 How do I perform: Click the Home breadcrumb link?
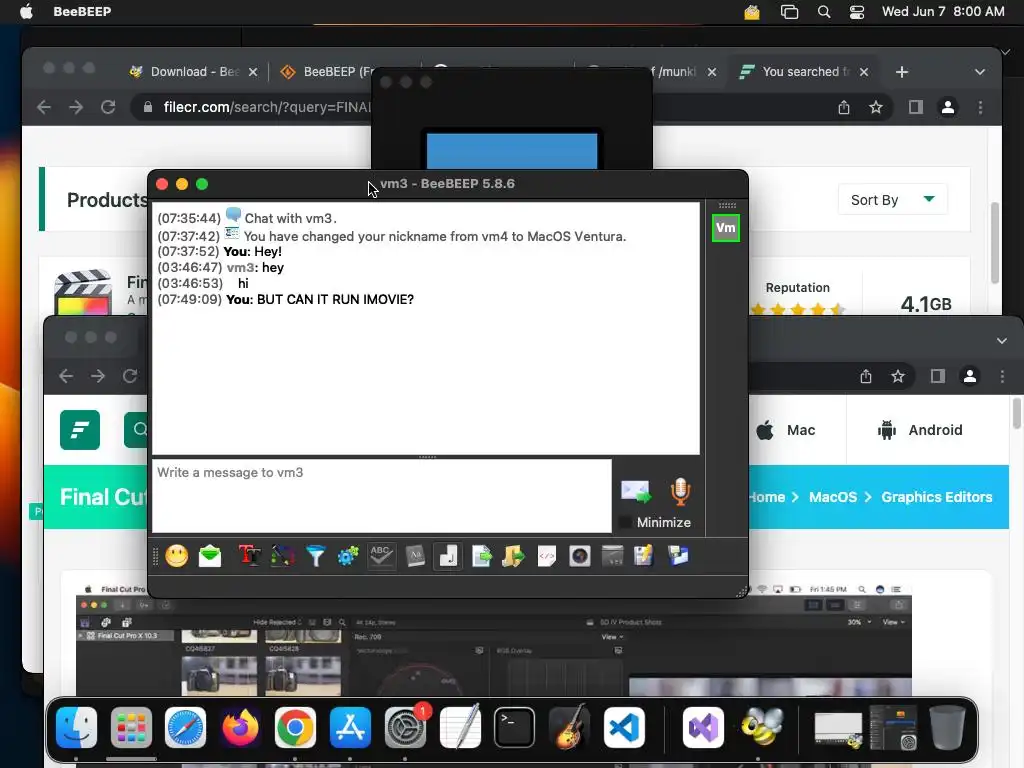[767, 498]
